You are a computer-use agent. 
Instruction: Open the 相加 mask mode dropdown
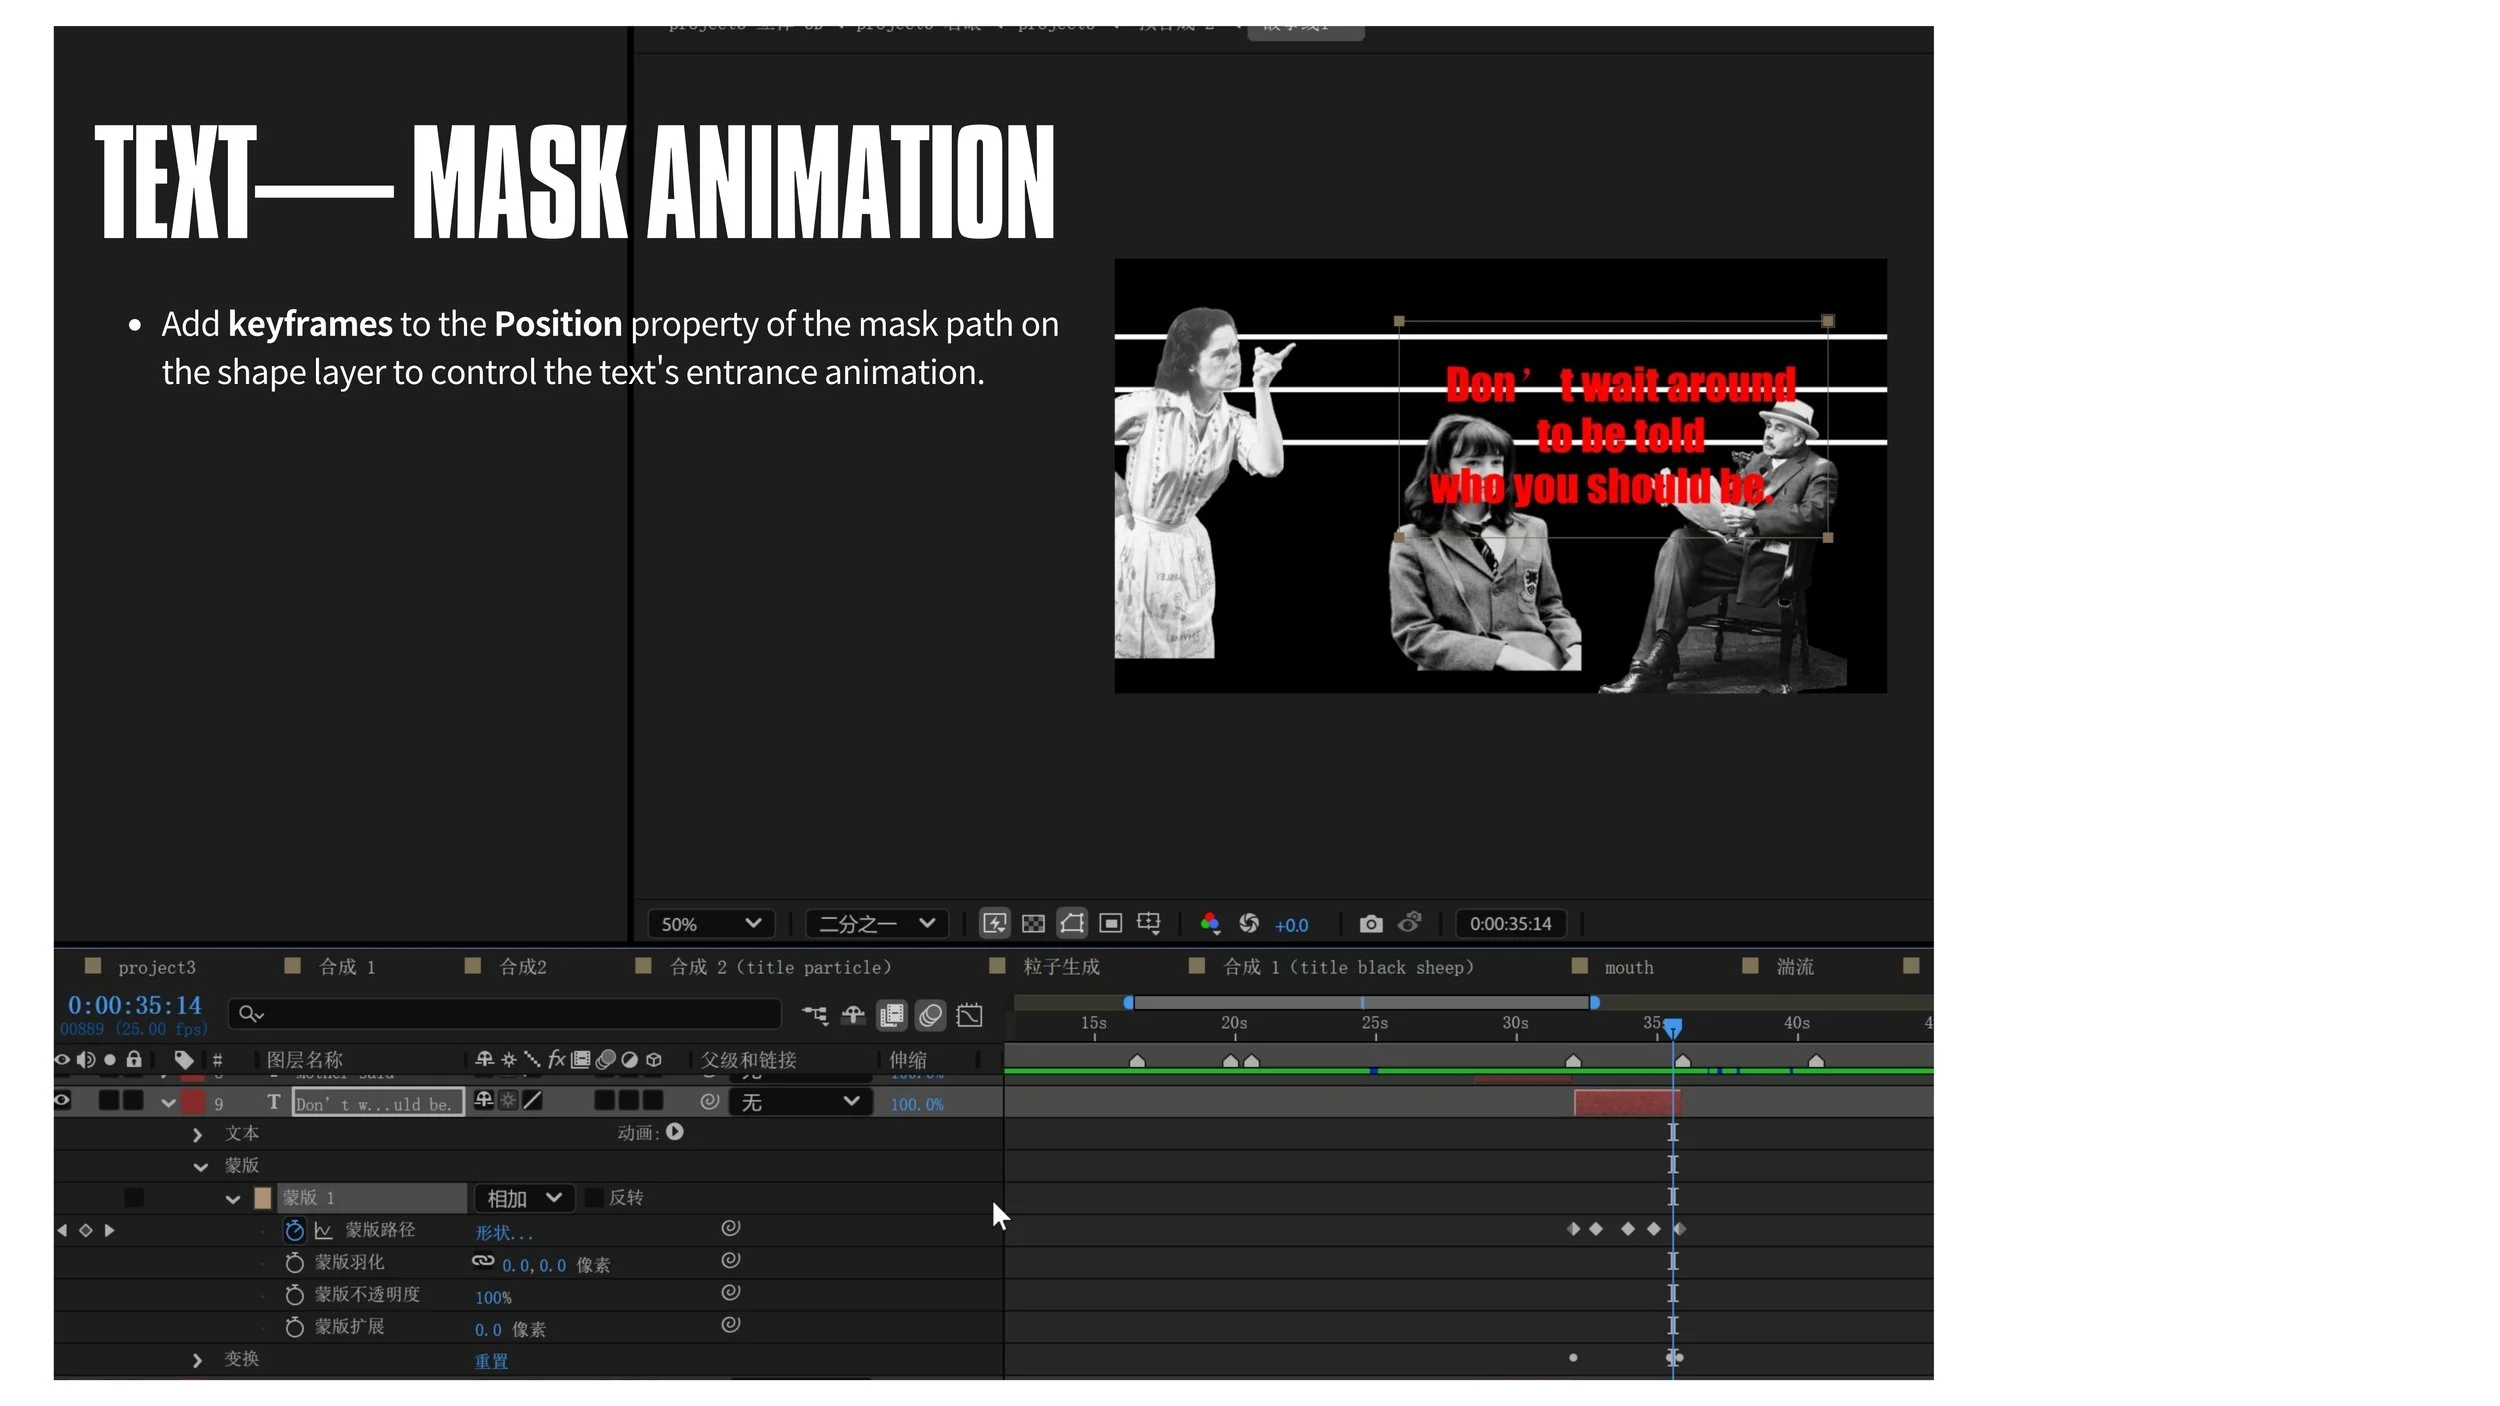[524, 1198]
